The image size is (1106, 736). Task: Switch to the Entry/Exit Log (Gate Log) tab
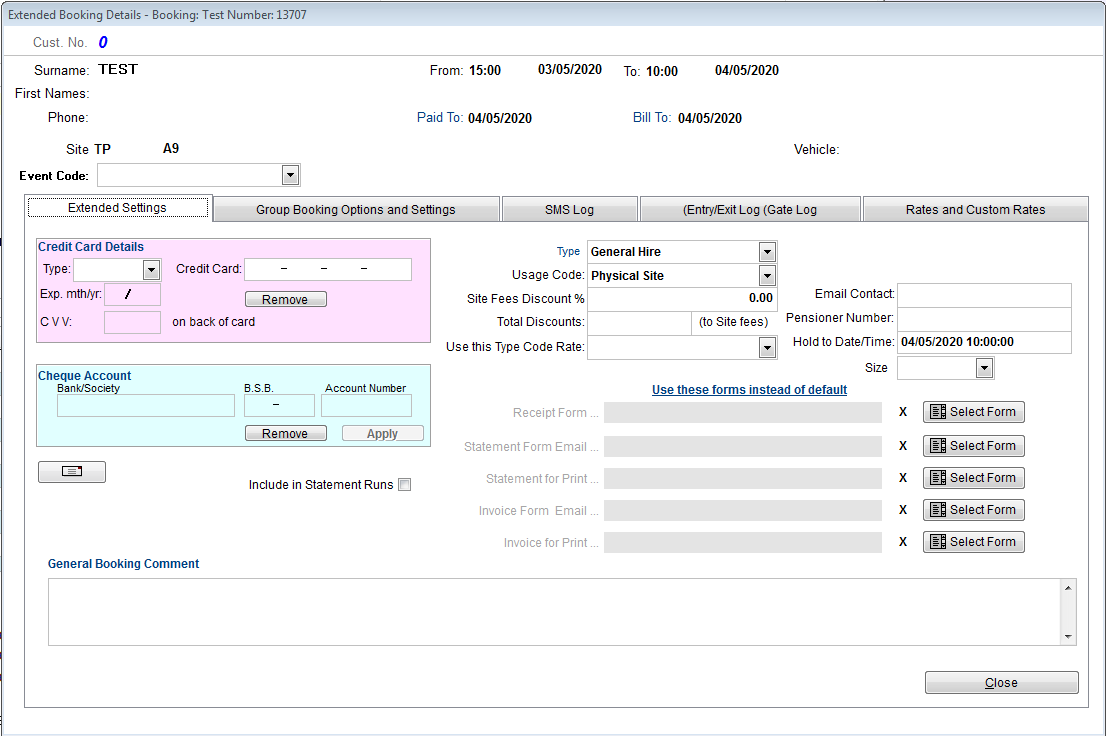tap(750, 210)
